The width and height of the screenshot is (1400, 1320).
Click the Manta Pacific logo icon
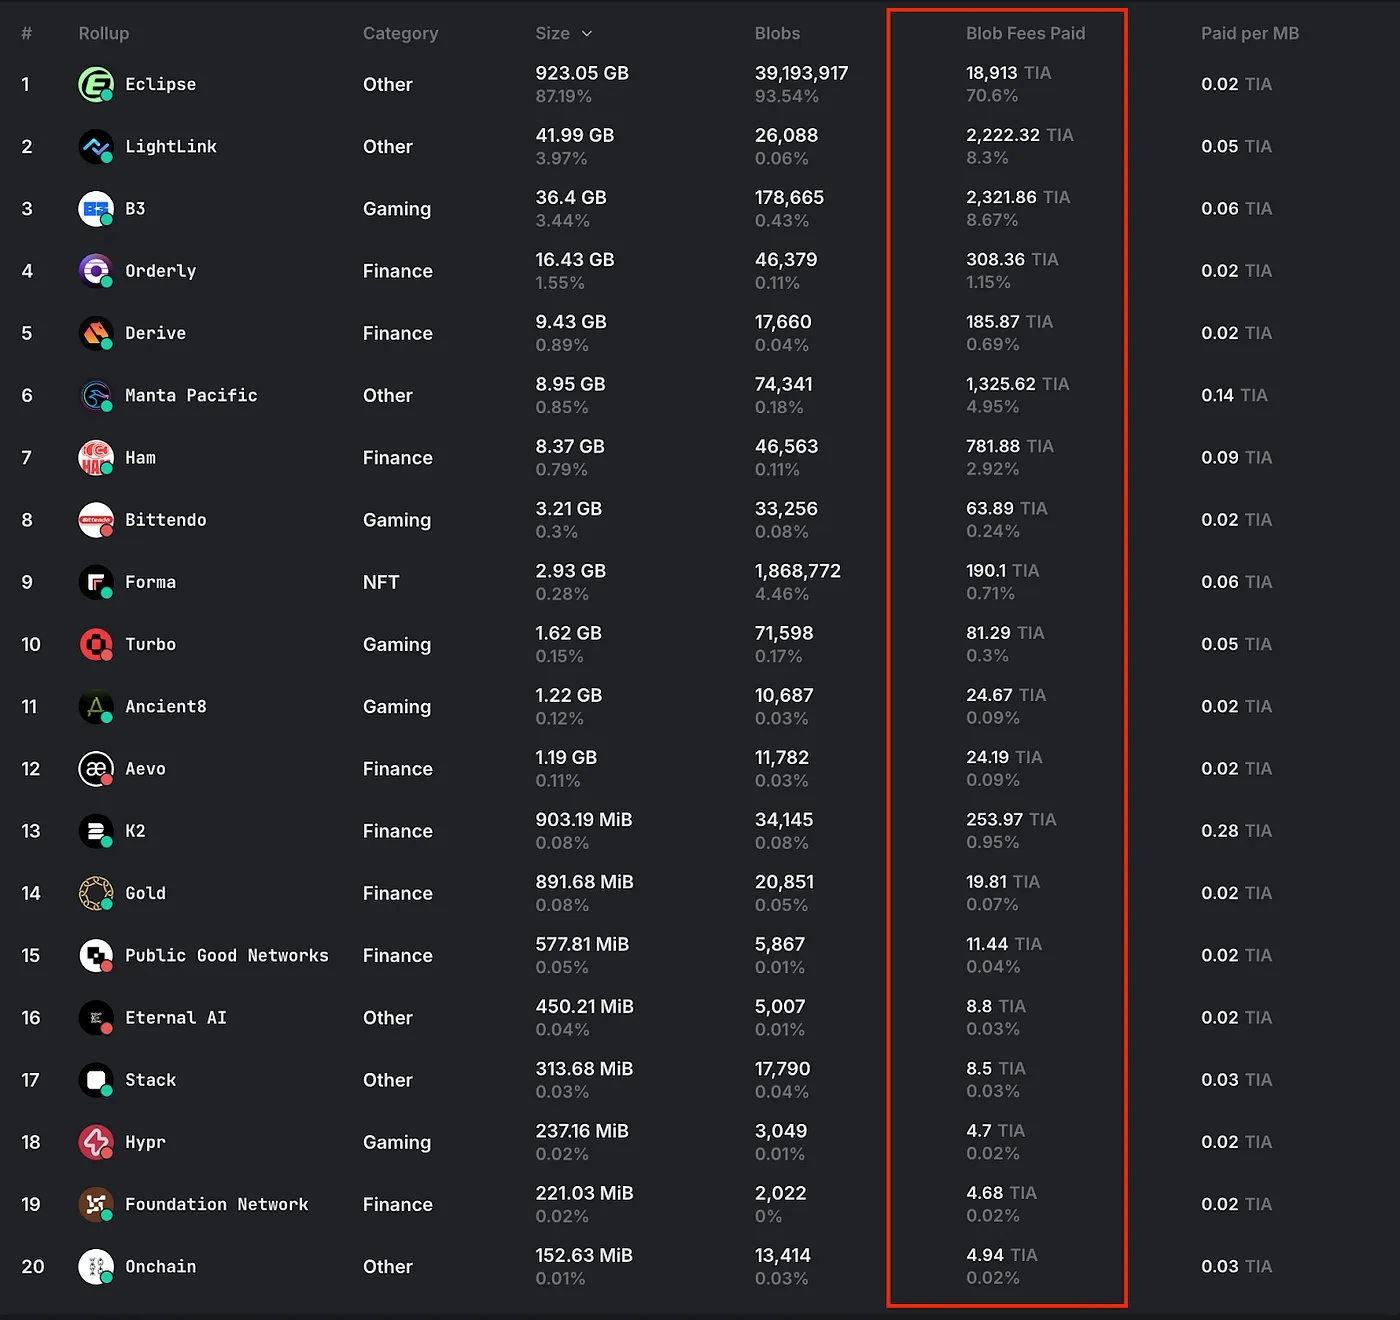coord(96,396)
